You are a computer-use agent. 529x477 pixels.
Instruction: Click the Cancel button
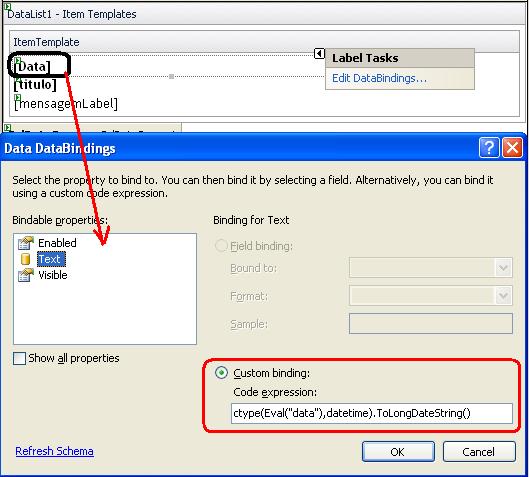(x=479, y=452)
